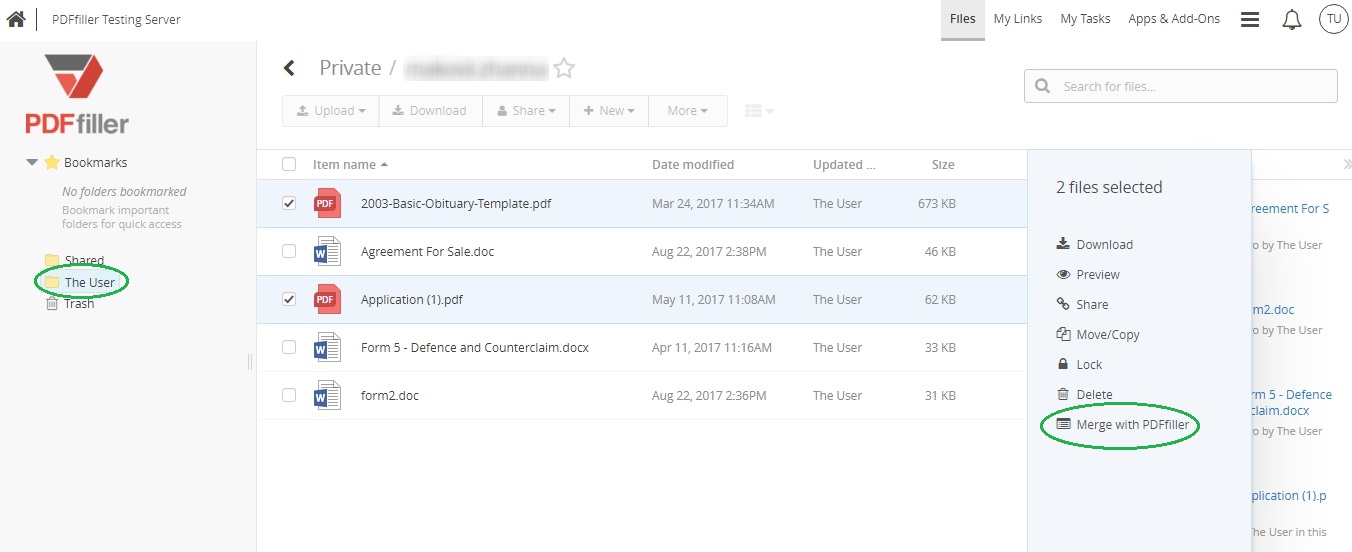Check the form2.doc checkbox
Screen dimensions: 1352x552
[x=289, y=395]
